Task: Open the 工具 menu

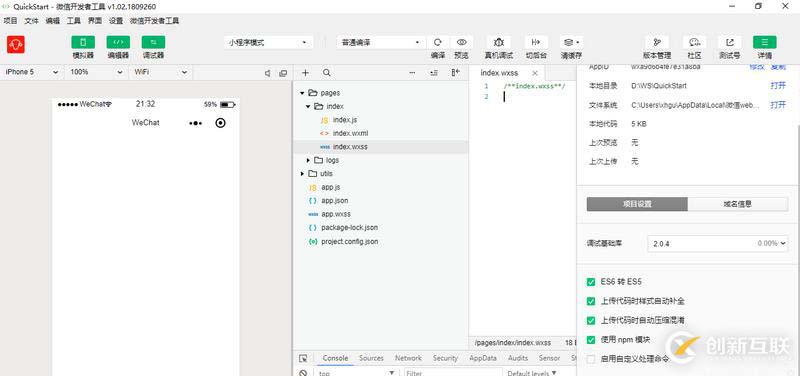Action: point(73,21)
